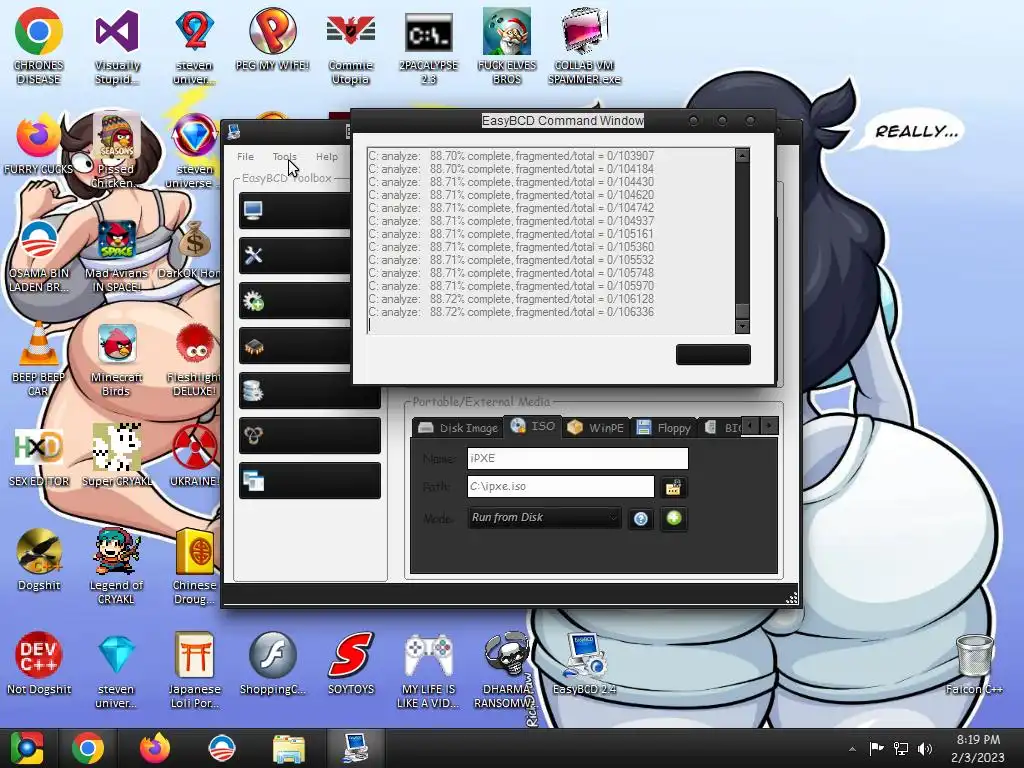
Task: Open BCD Backup database-stack icon button
Action: point(310,391)
